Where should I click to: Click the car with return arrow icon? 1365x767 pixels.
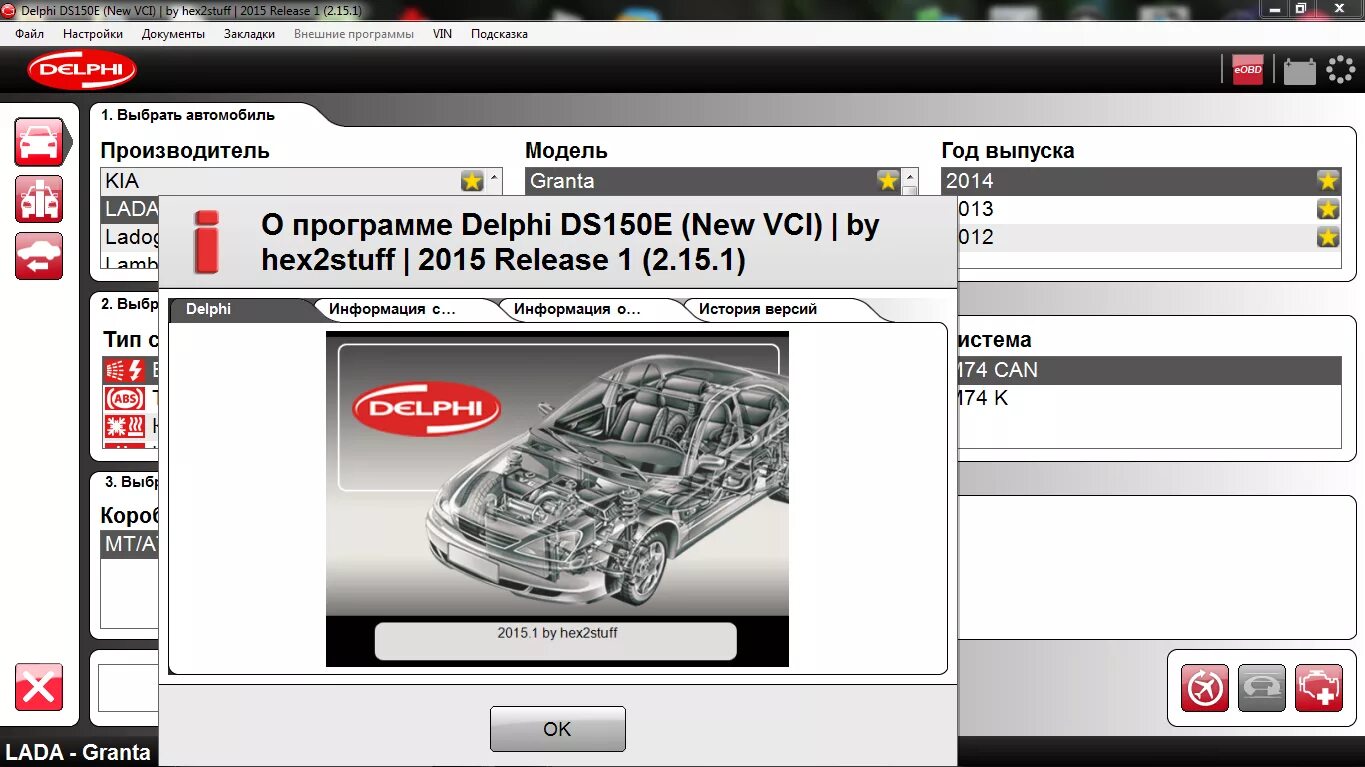coord(39,256)
